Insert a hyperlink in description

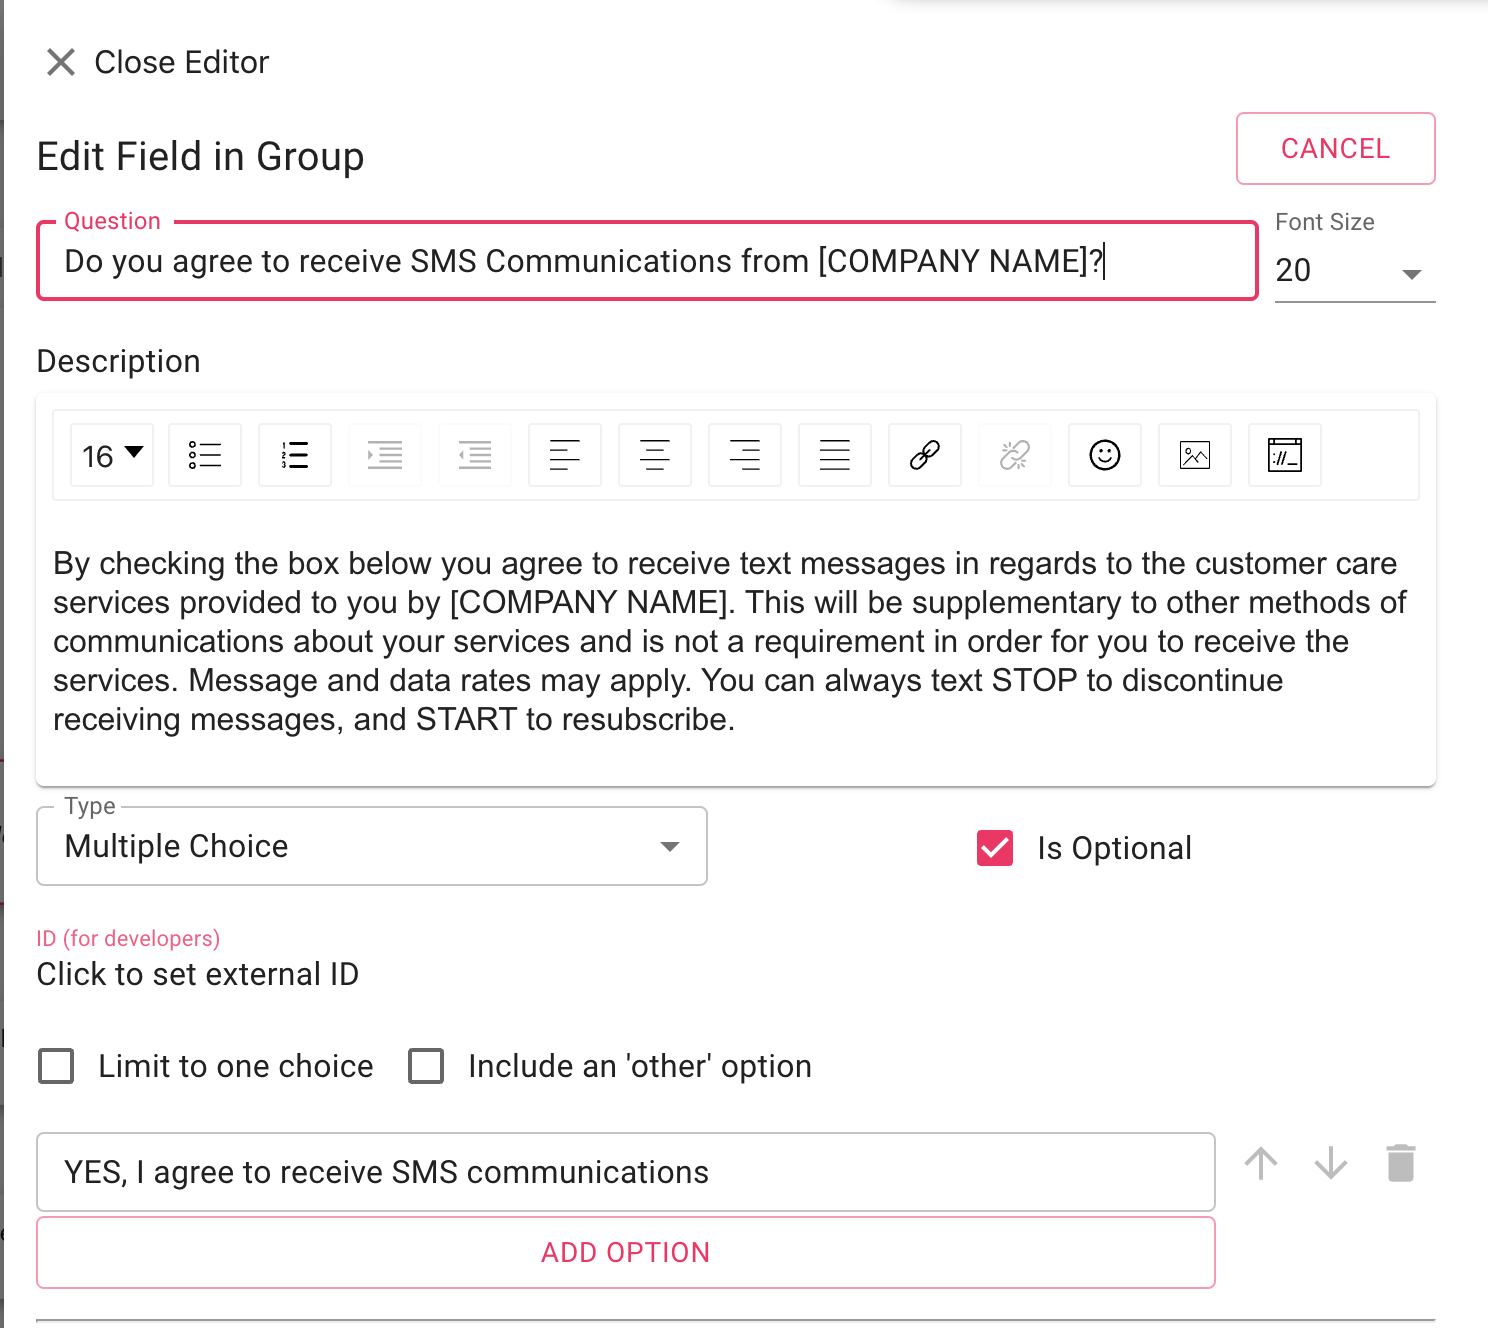click(925, 455)
